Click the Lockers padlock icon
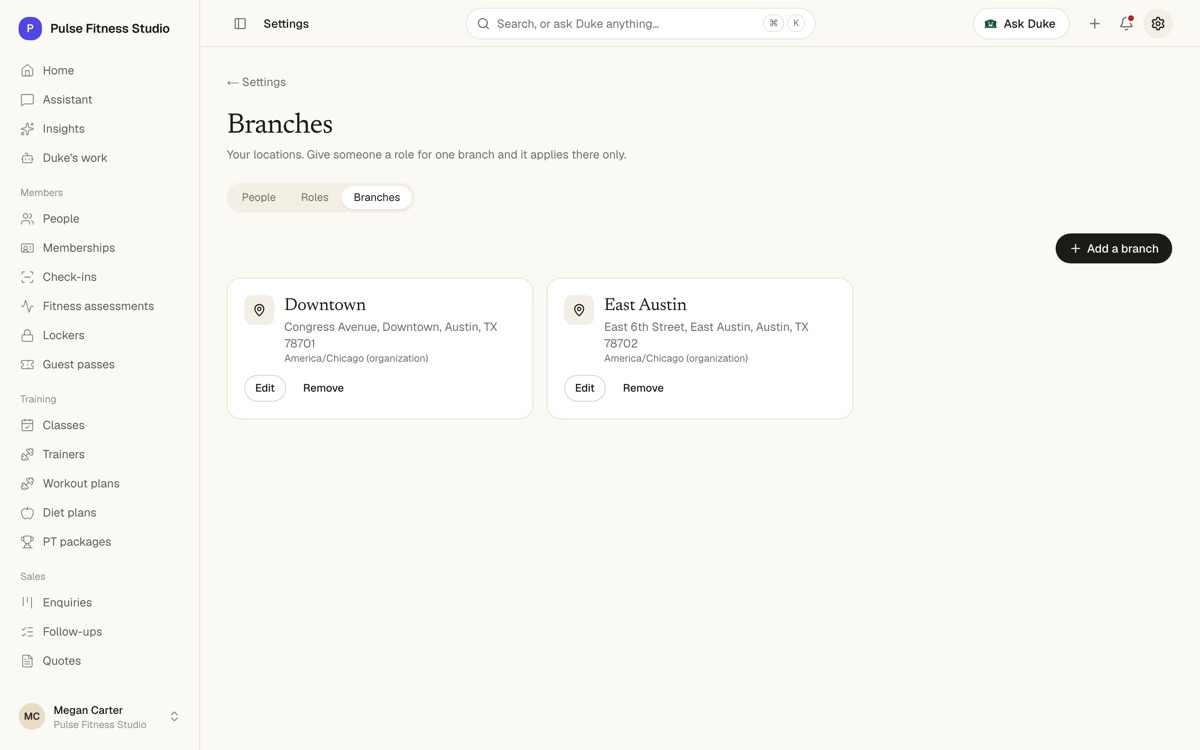Image resolution: width=1200 pixels, height=750 pixels. coord(27,335)
